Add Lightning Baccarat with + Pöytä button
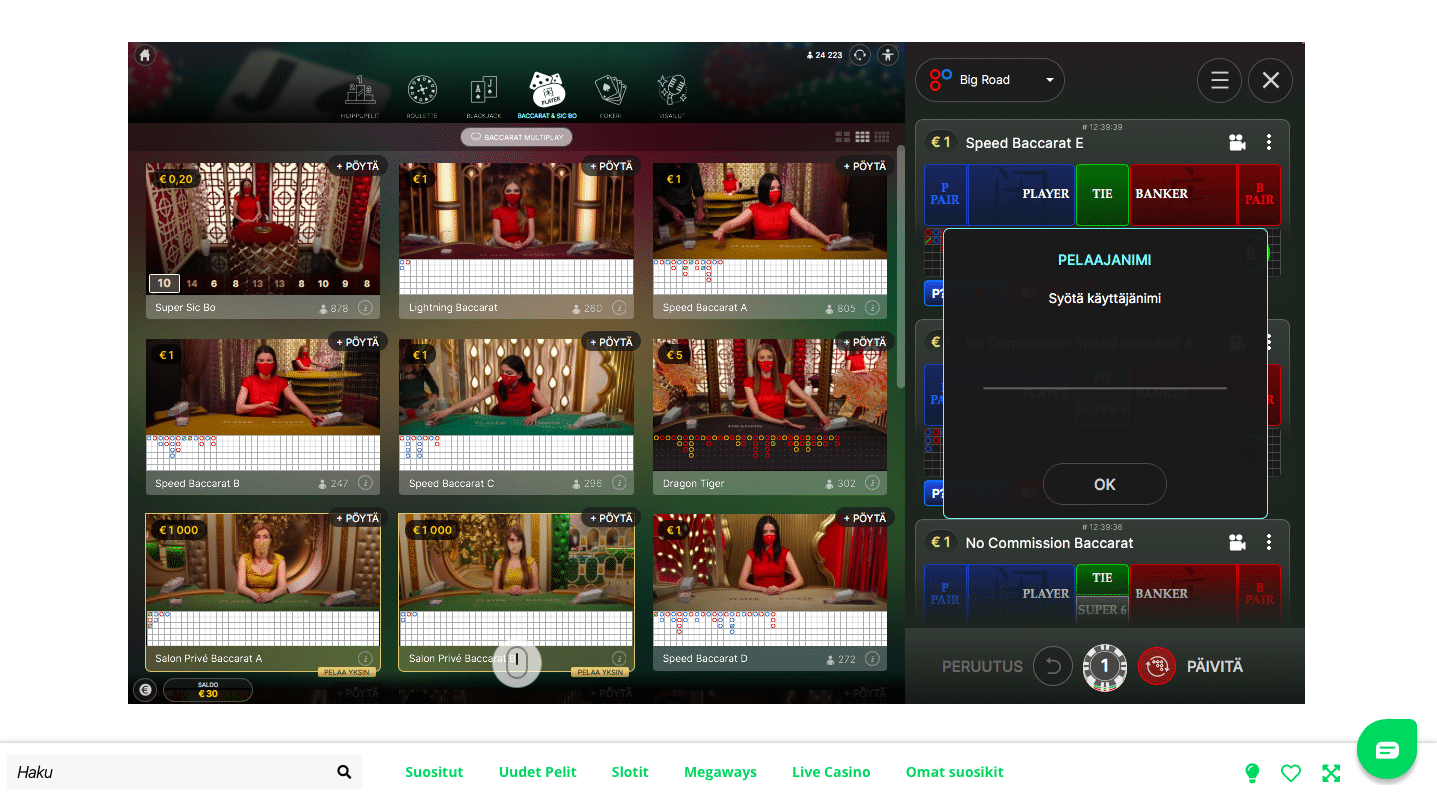The height and width of the screenshot is (798, 1437). pos(610,166)
